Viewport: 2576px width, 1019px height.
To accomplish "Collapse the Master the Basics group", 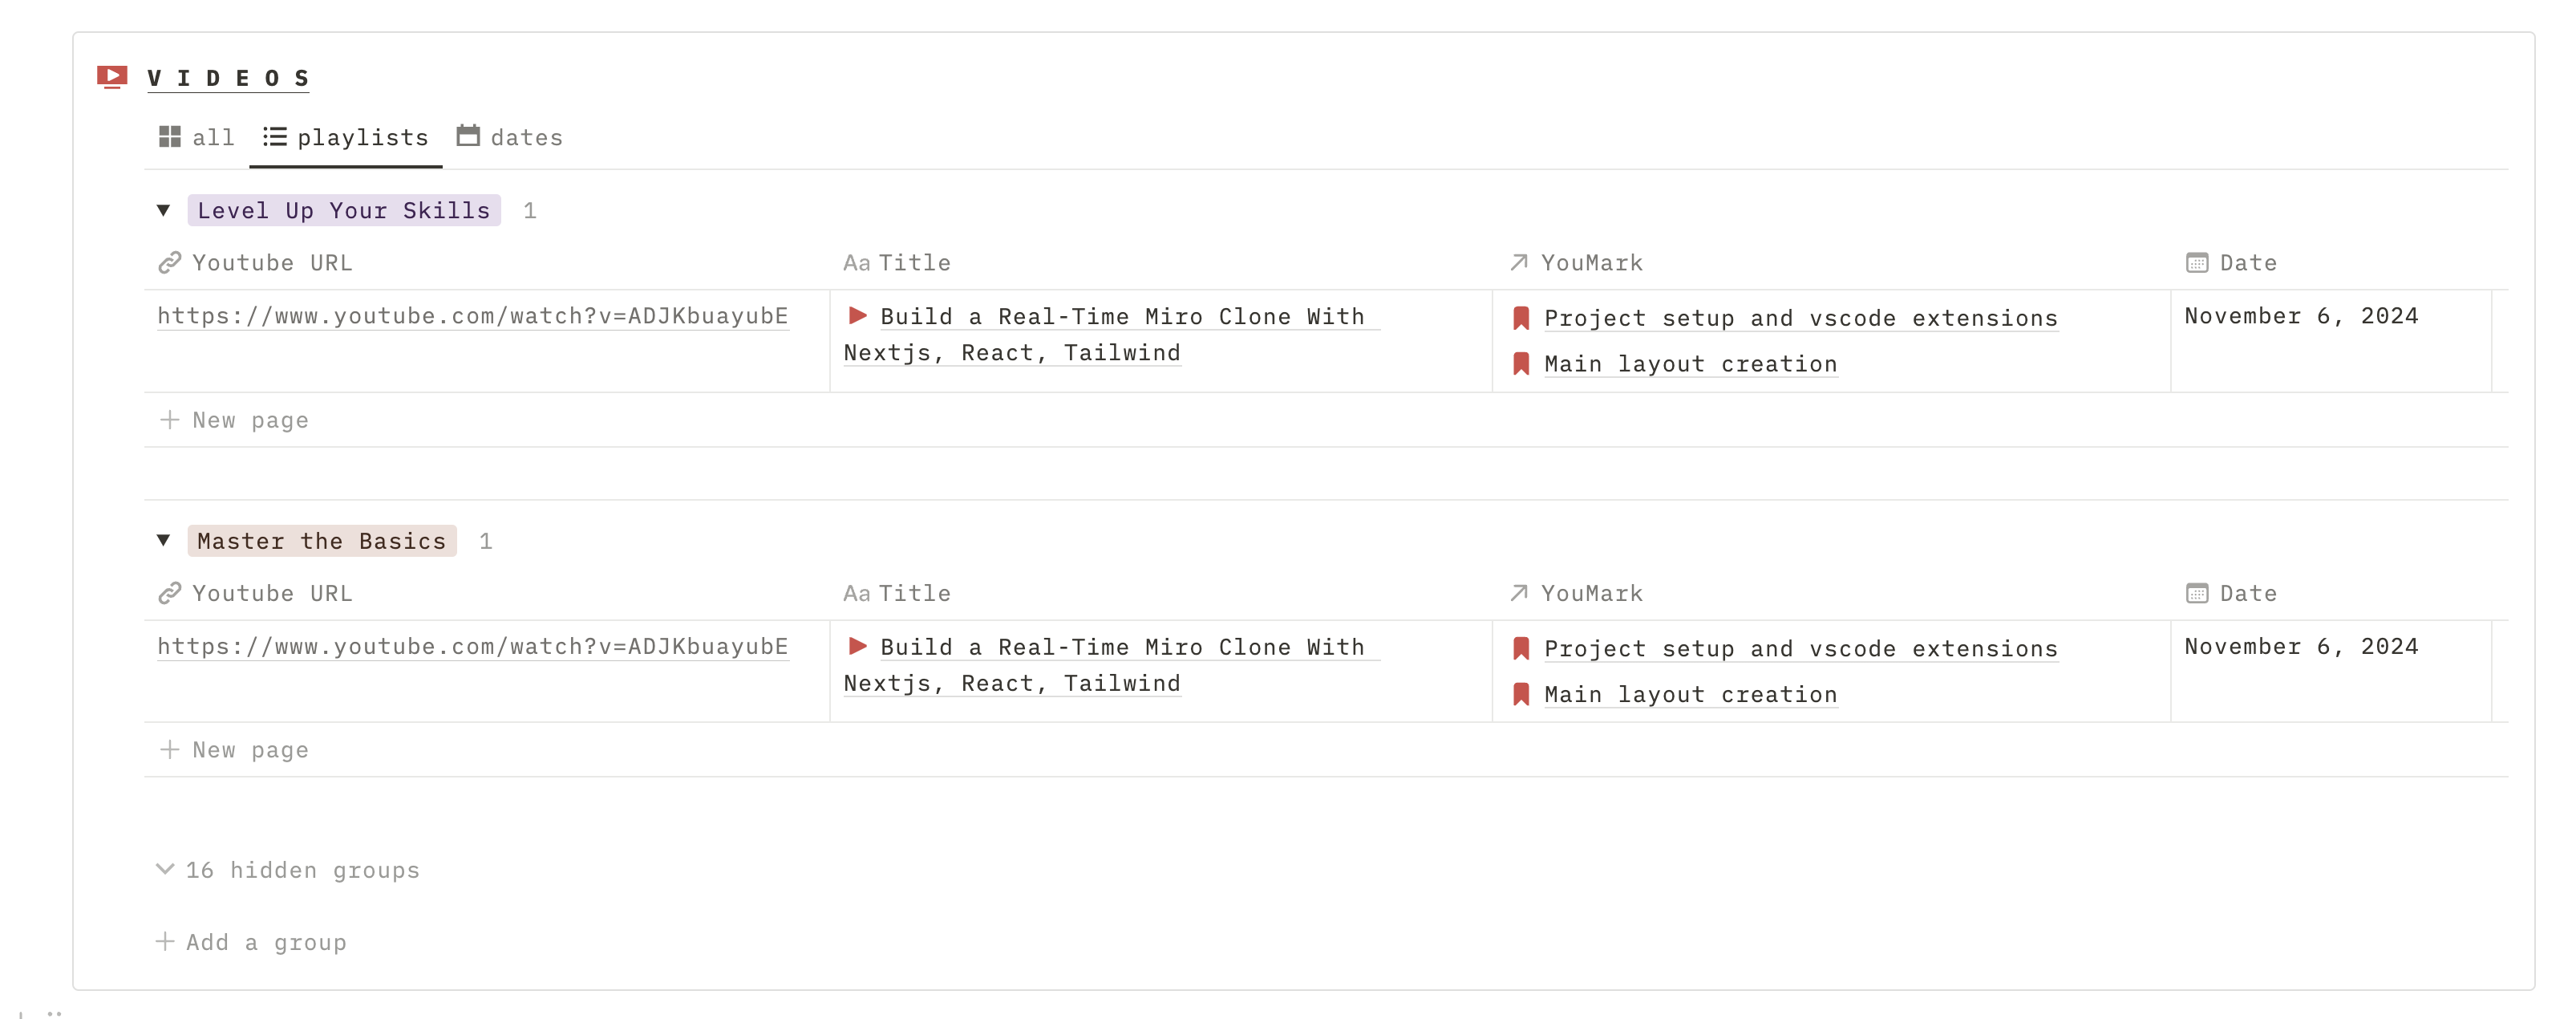I will tap(164, 540).
